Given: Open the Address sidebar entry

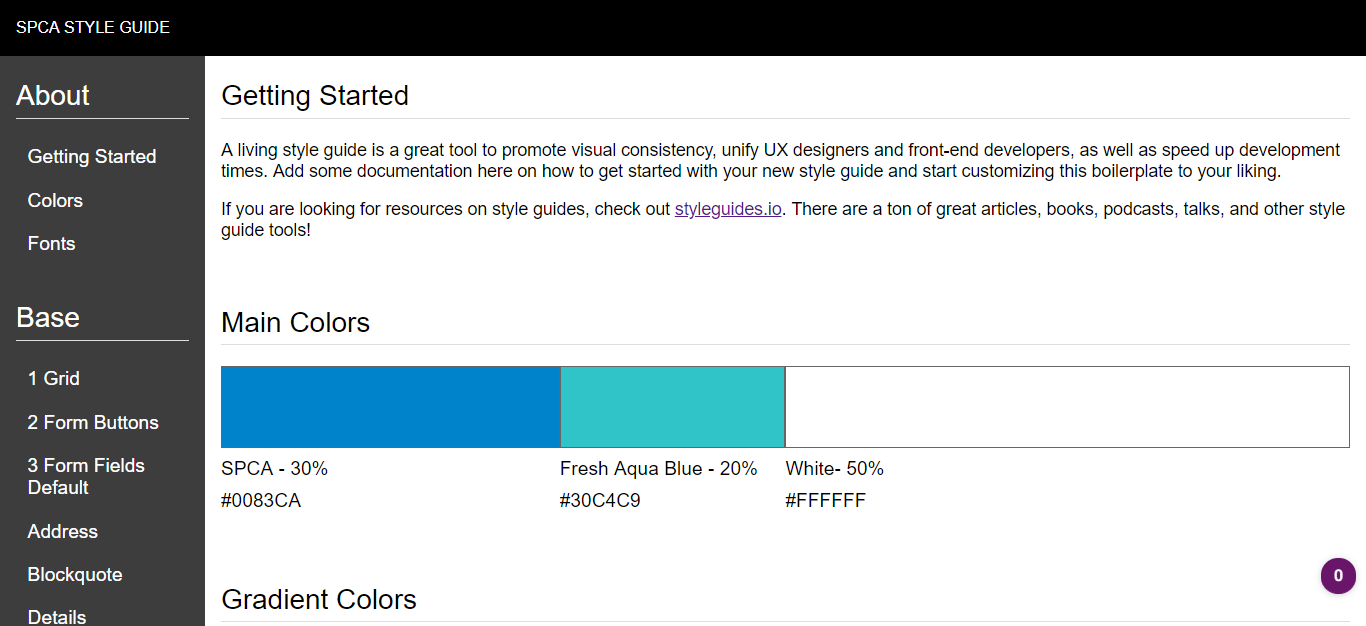Looking at the screenshot, I should 63,532.
